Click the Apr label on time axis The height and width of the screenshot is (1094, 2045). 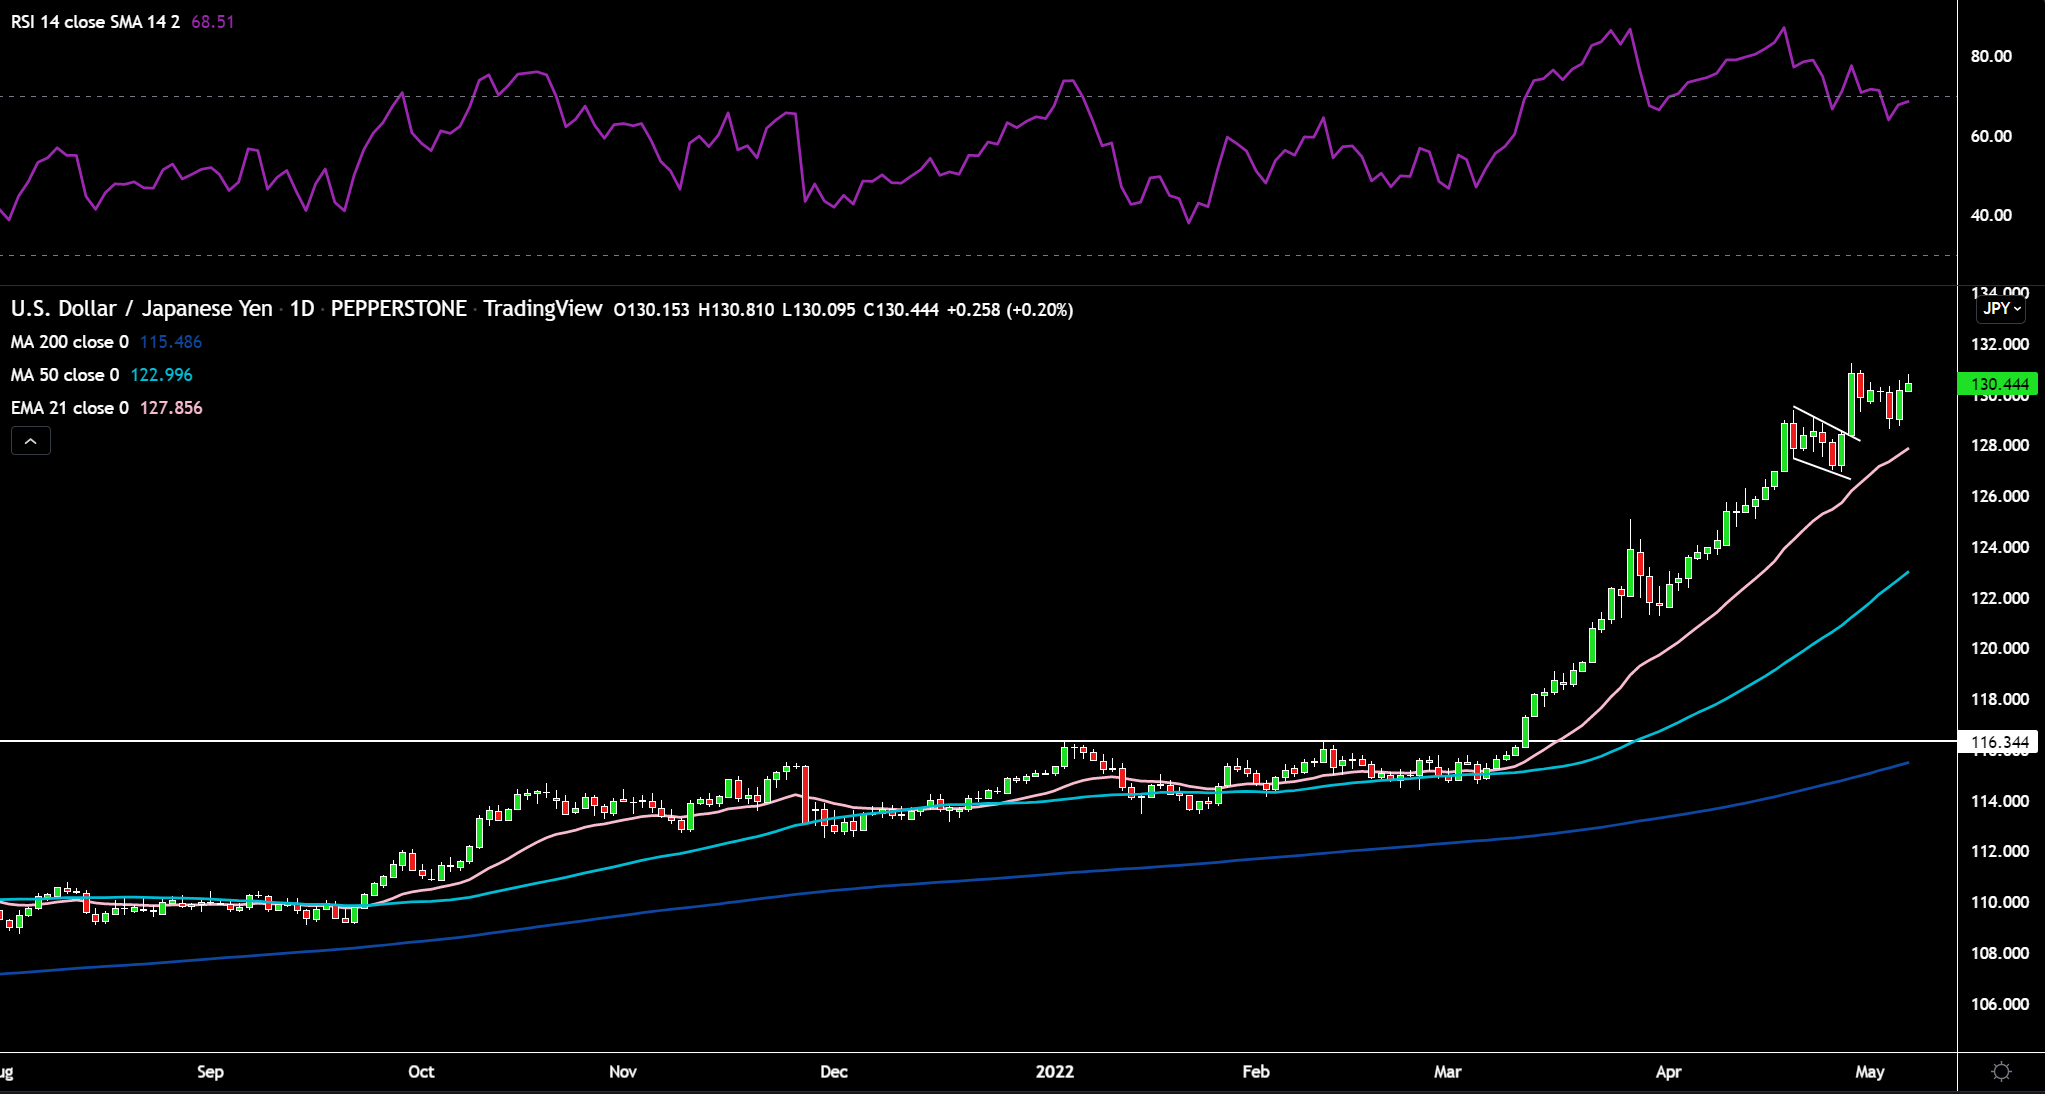1668,1072
